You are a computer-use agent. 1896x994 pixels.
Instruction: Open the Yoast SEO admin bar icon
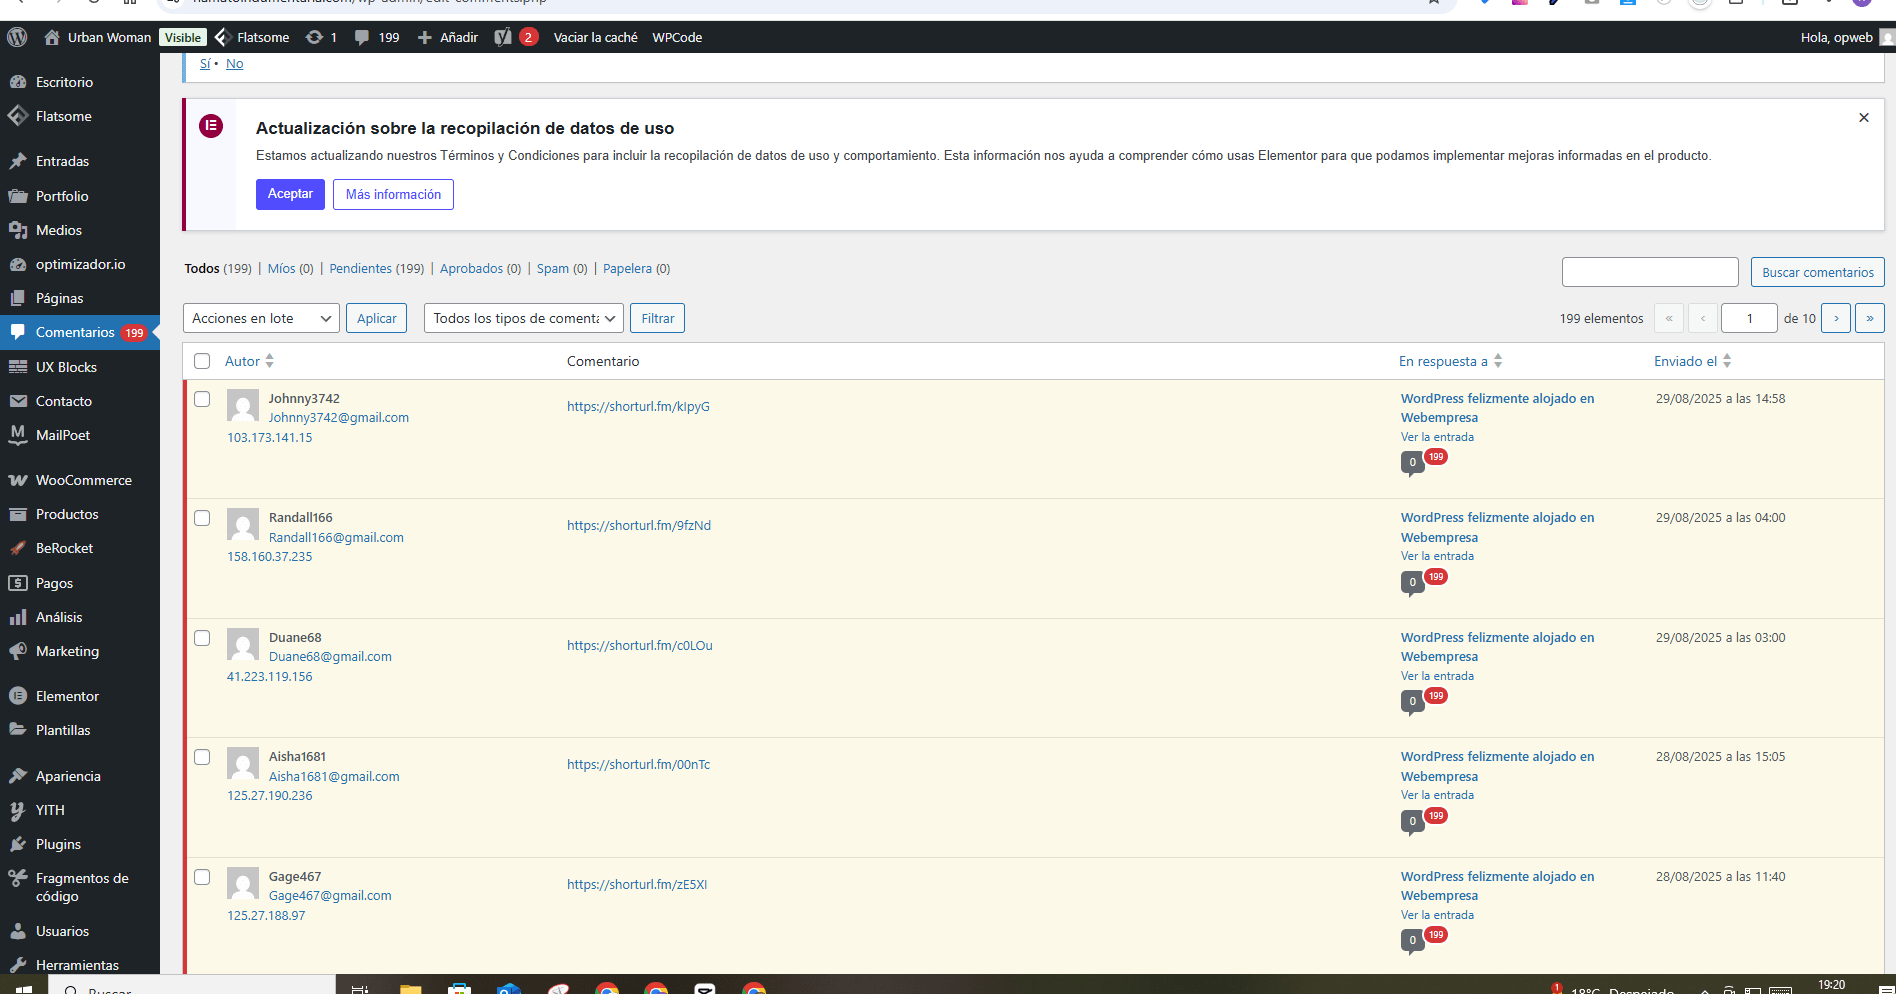(503, 37)
